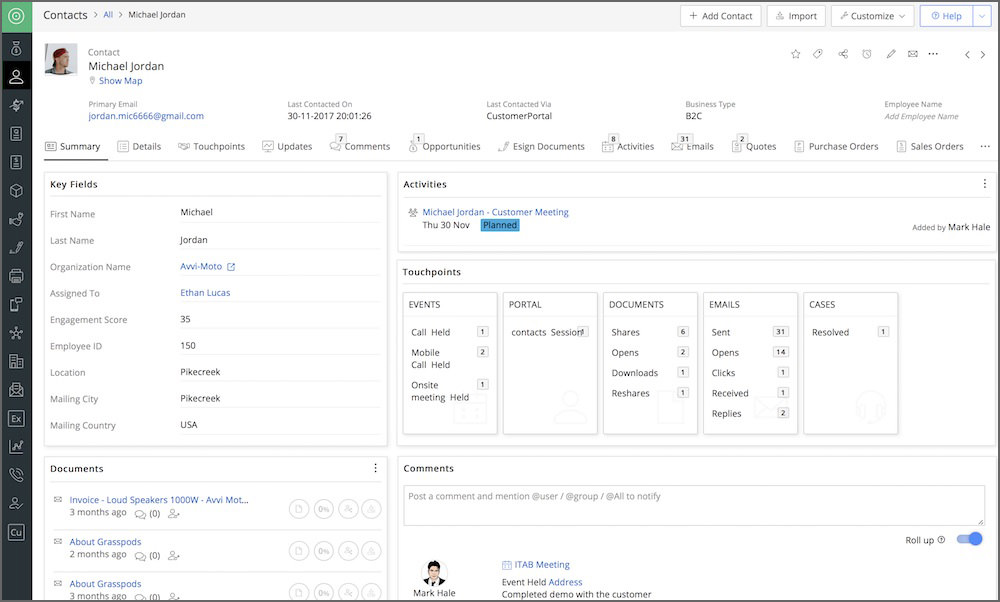Go to next contact with right arrow

[x=983, y=55]
